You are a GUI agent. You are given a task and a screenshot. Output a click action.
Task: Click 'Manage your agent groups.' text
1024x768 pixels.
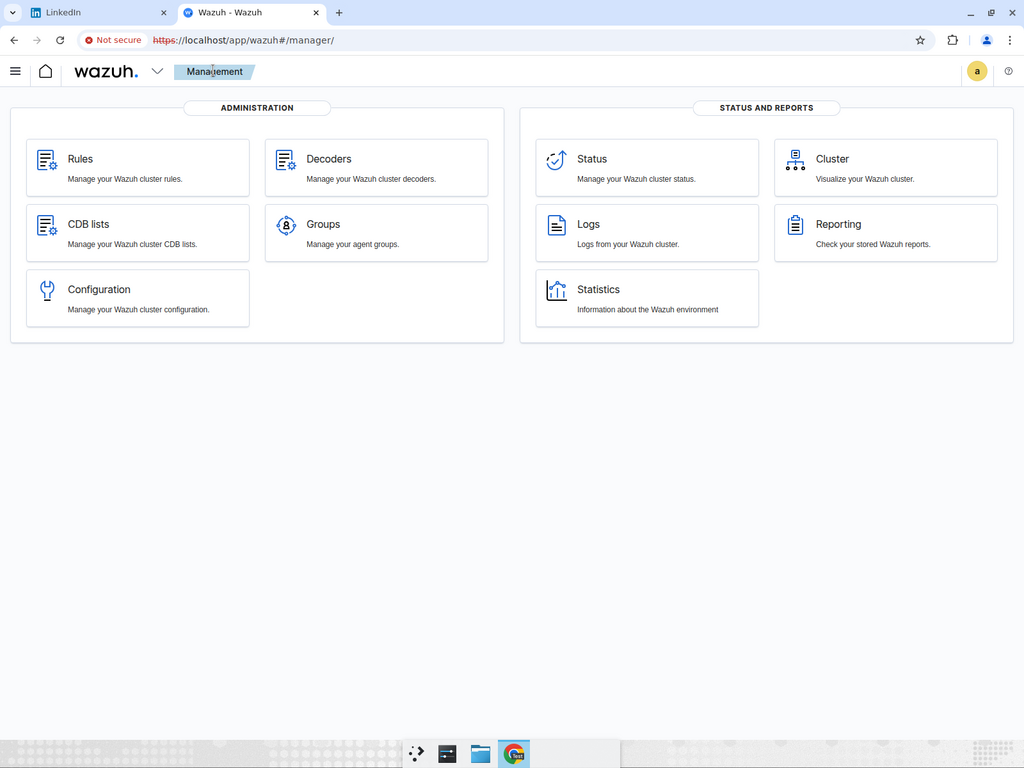coord(353,244)
